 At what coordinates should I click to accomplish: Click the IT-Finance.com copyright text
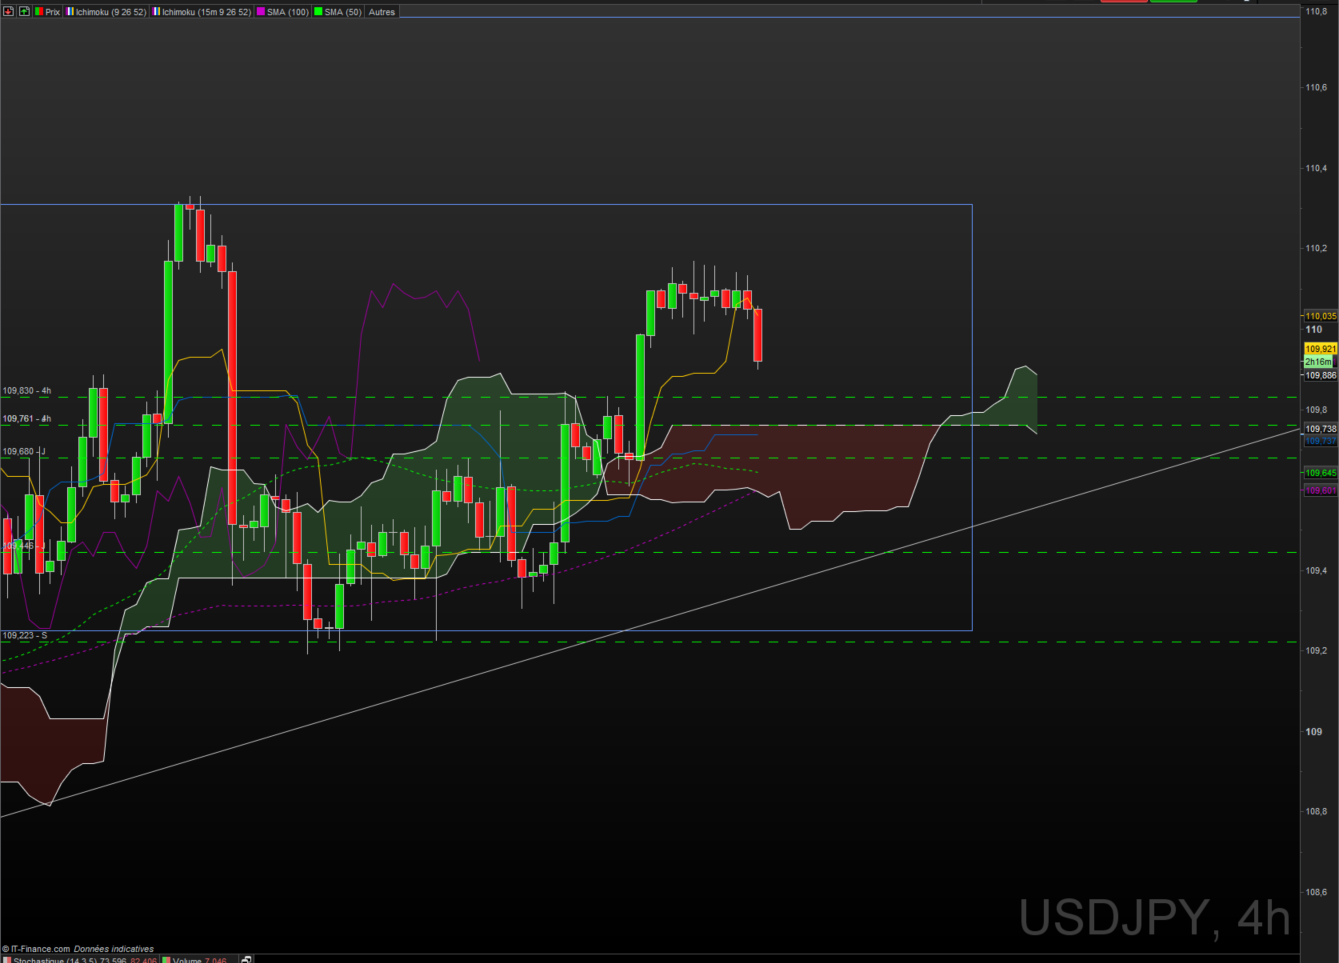click(36, 949)
